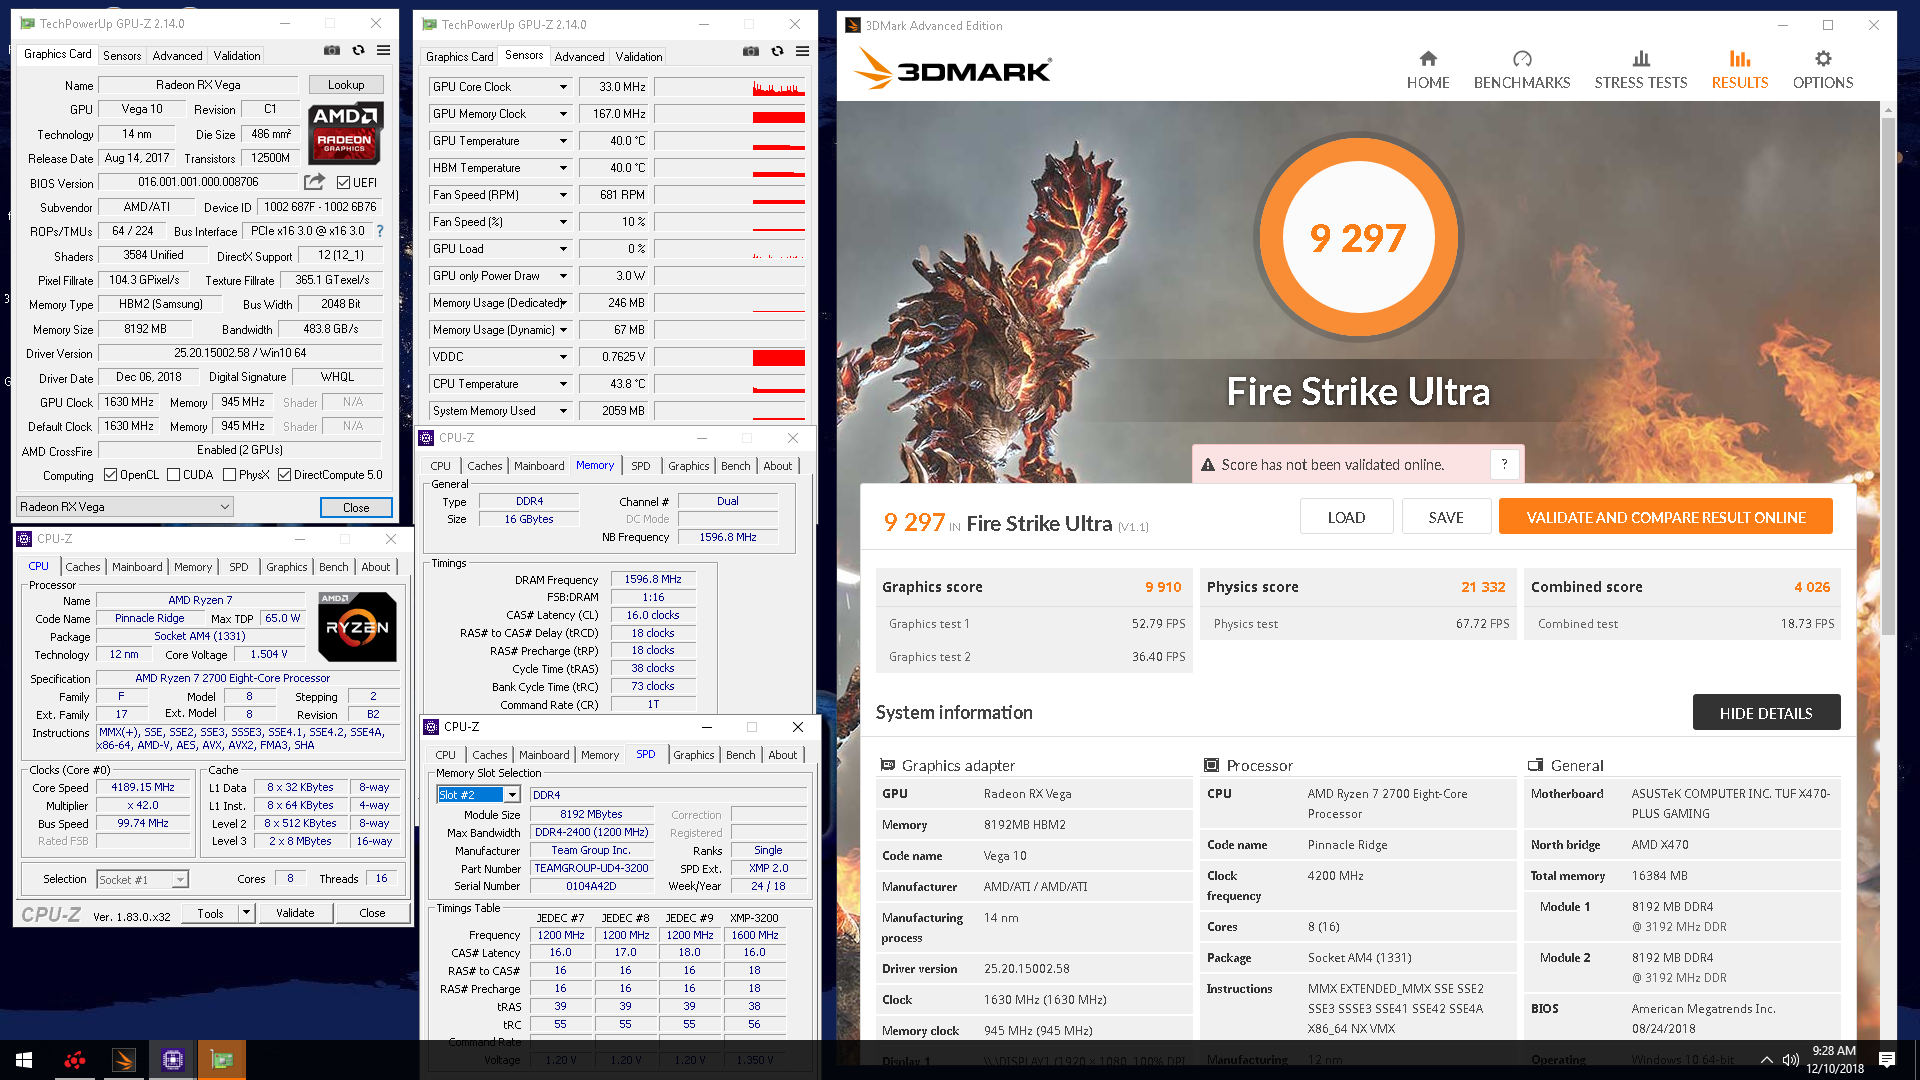This screenshot has width=1920, height=1080.
Task: Open the RESULTS section in 3DMark
Action: 1739,70
